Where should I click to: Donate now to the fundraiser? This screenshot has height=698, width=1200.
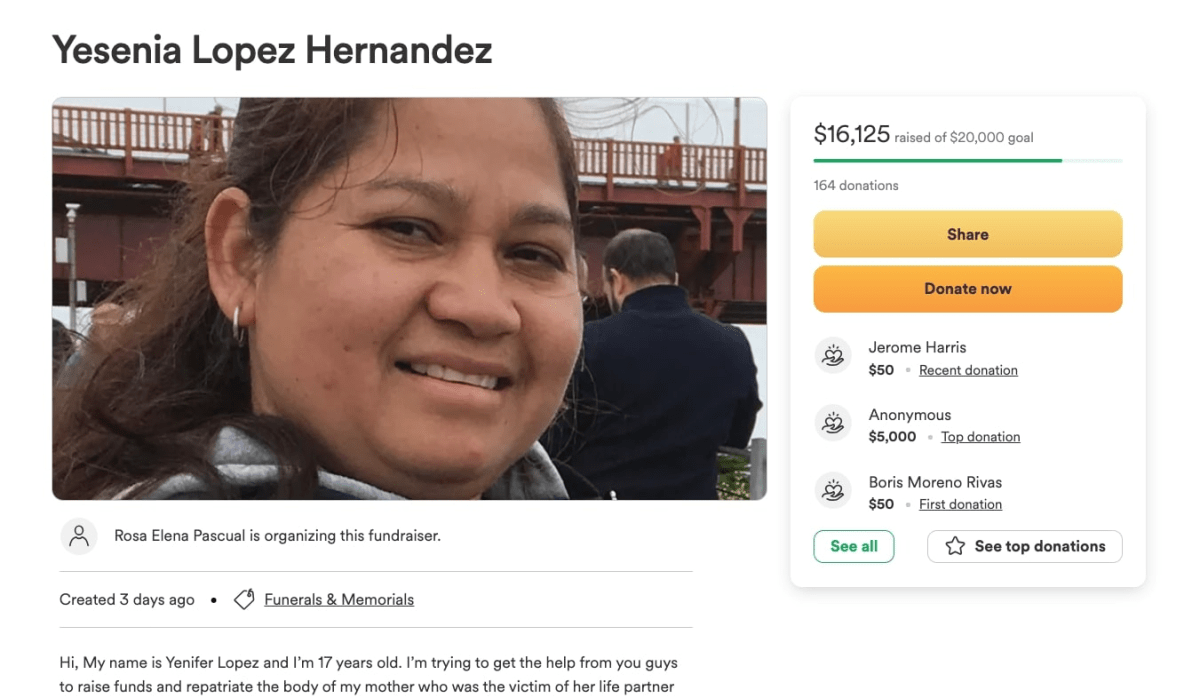pos(968,289)
